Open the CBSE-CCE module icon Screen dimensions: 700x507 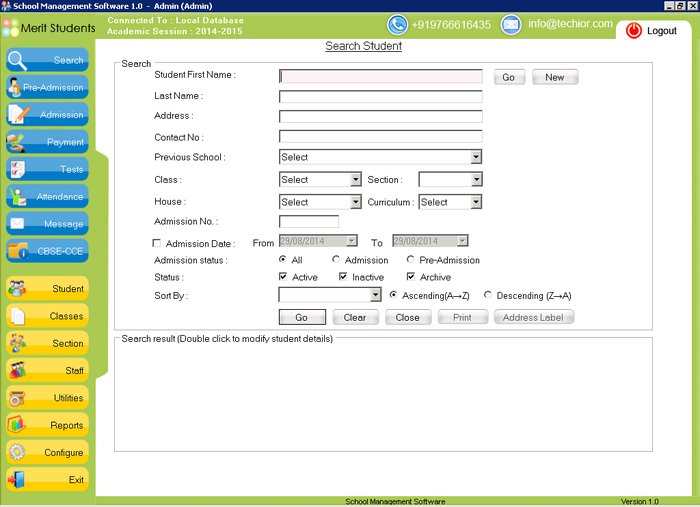click(20, 251)
